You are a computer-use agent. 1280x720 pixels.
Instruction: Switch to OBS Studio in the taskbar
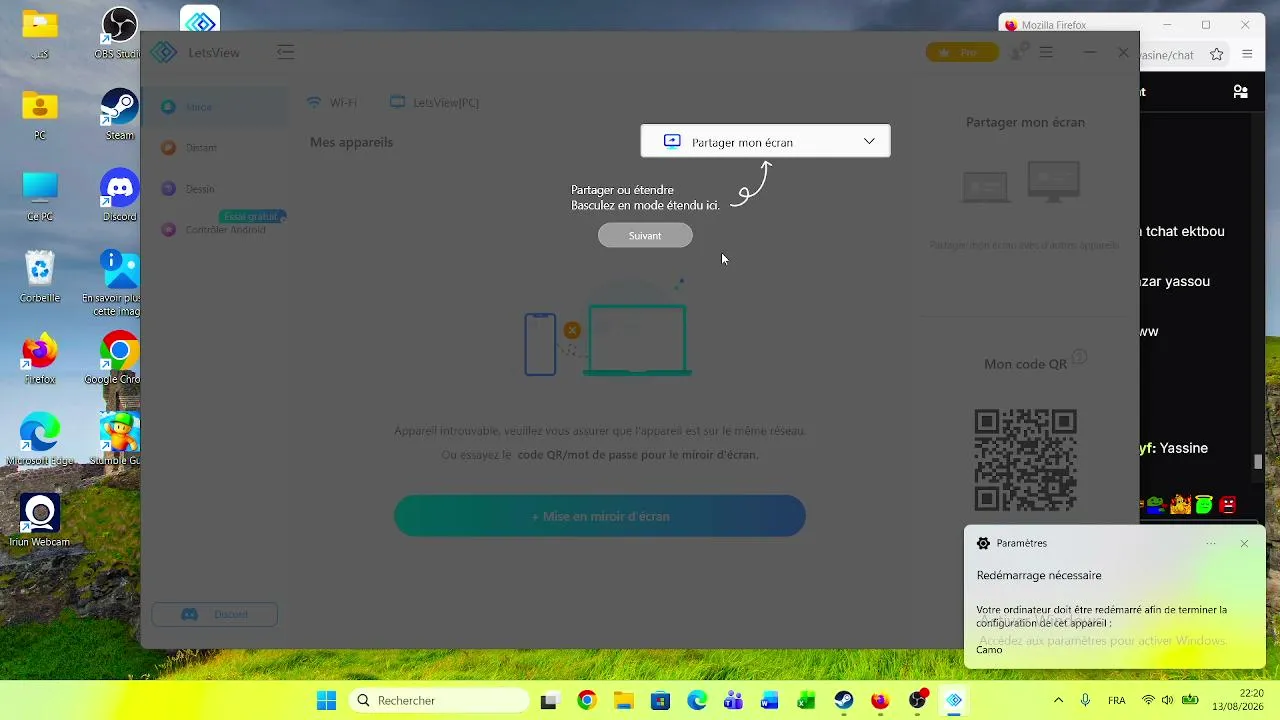(918, 701)
